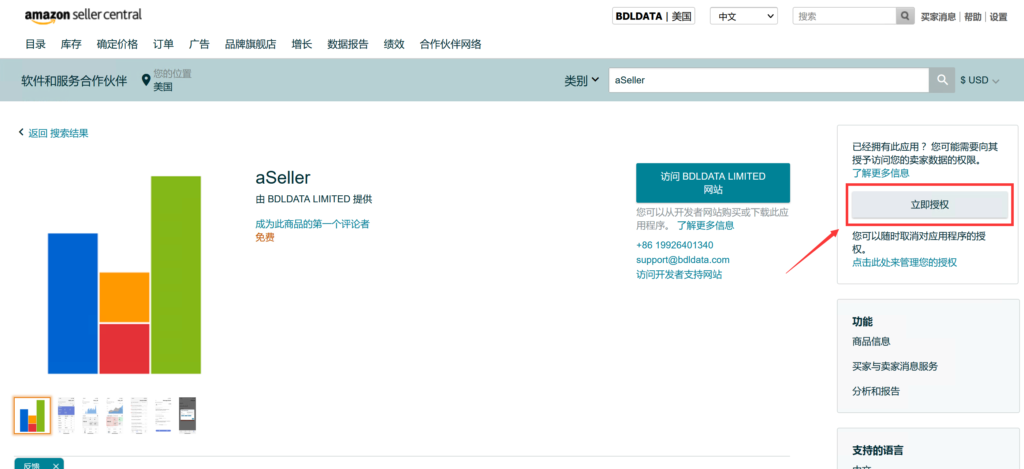Image resolution: width=1024 pixels, height=469 pixels.
Task: Open the 数据报告 menu
Action: click(348, 44)
